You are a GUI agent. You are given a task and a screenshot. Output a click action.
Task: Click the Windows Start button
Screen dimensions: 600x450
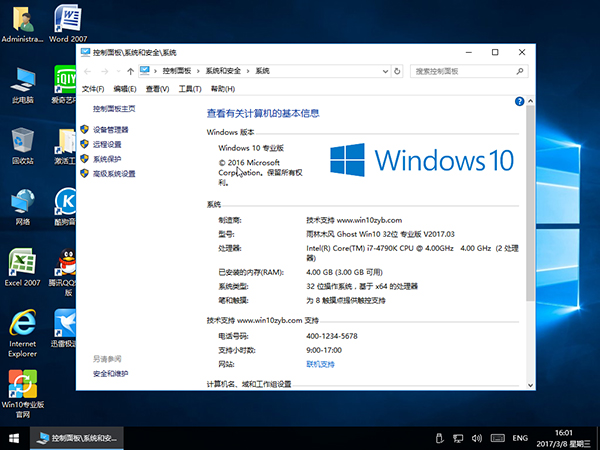[14, 438]
